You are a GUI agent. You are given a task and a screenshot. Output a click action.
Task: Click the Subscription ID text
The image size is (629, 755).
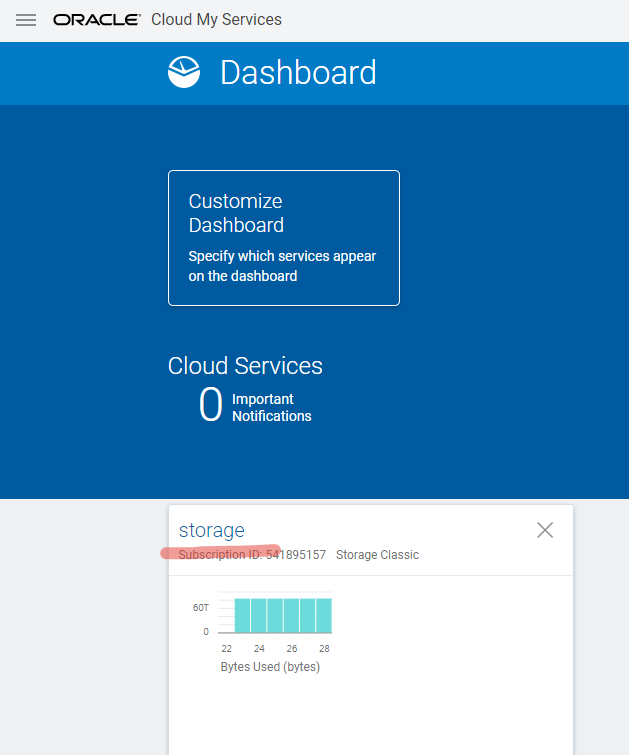[252, 555]
